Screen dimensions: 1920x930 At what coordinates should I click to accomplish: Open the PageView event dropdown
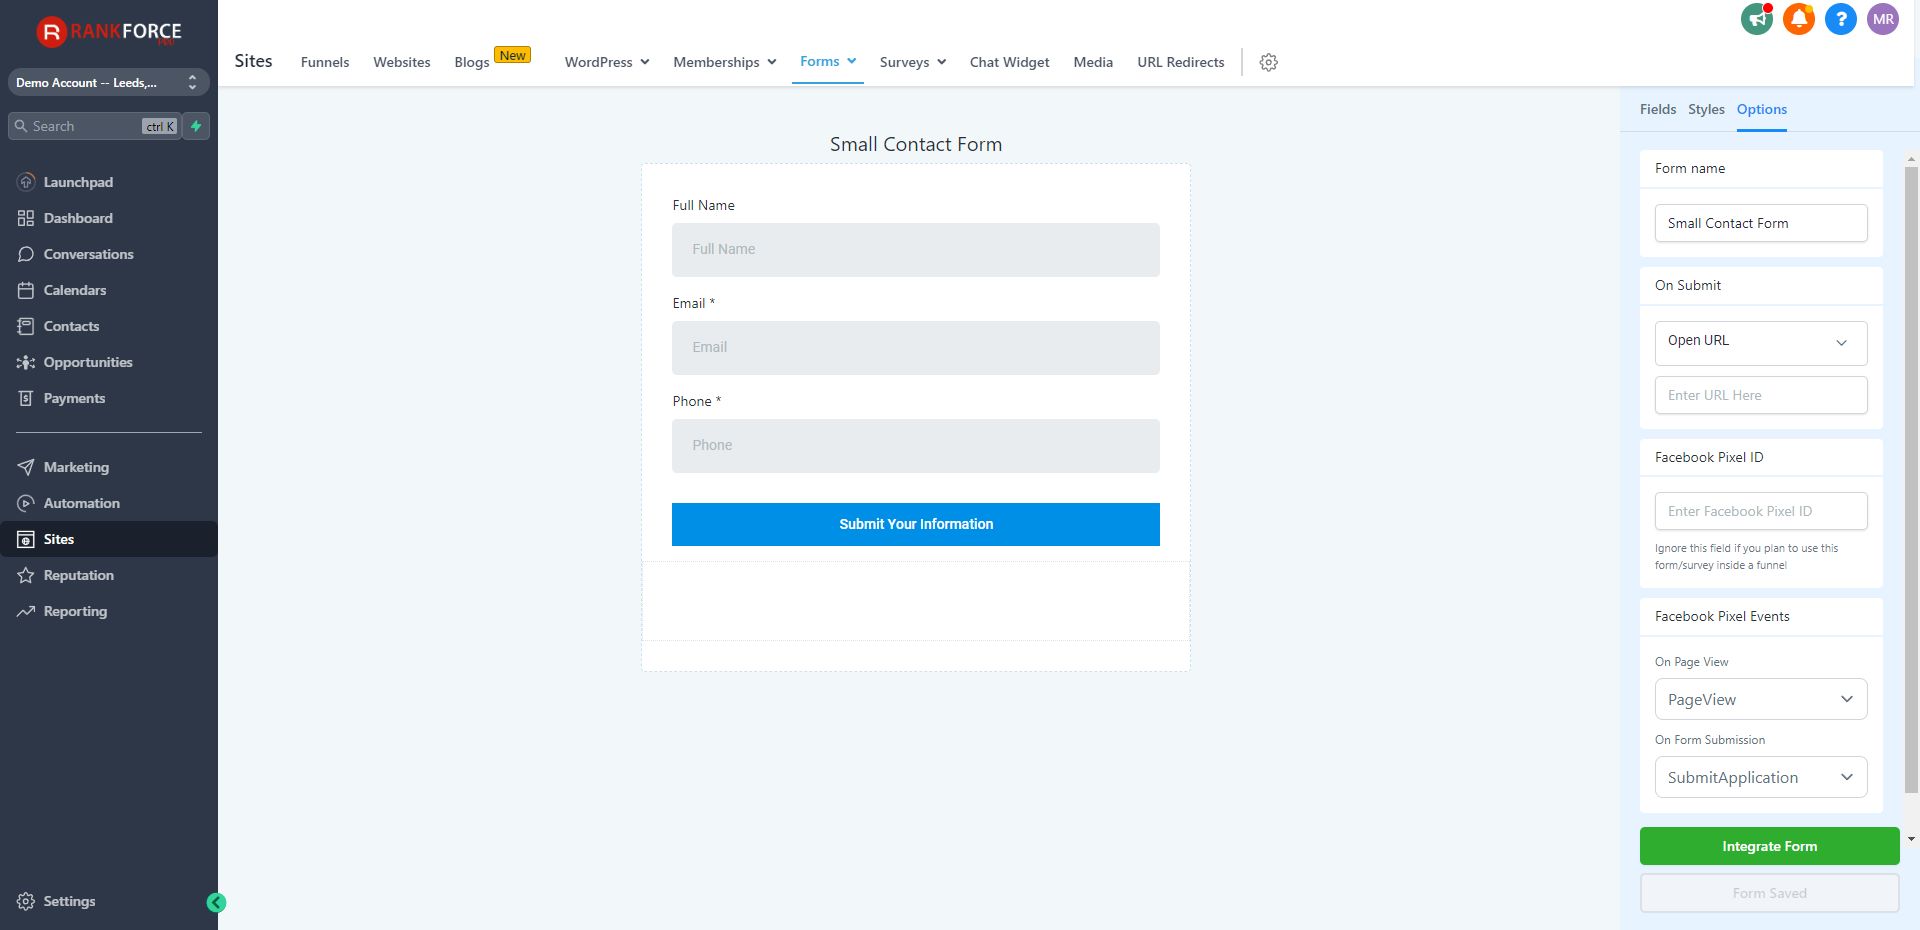click(1760, 699)
